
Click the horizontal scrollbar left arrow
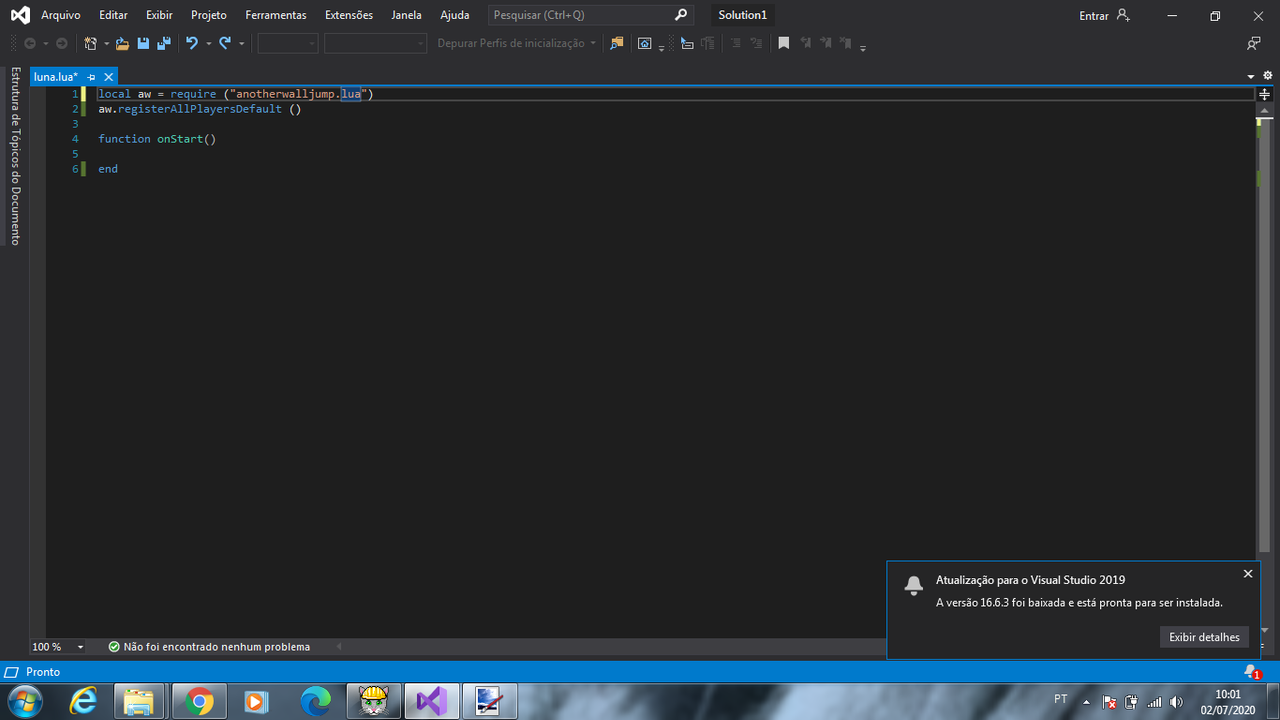point(340,647)
